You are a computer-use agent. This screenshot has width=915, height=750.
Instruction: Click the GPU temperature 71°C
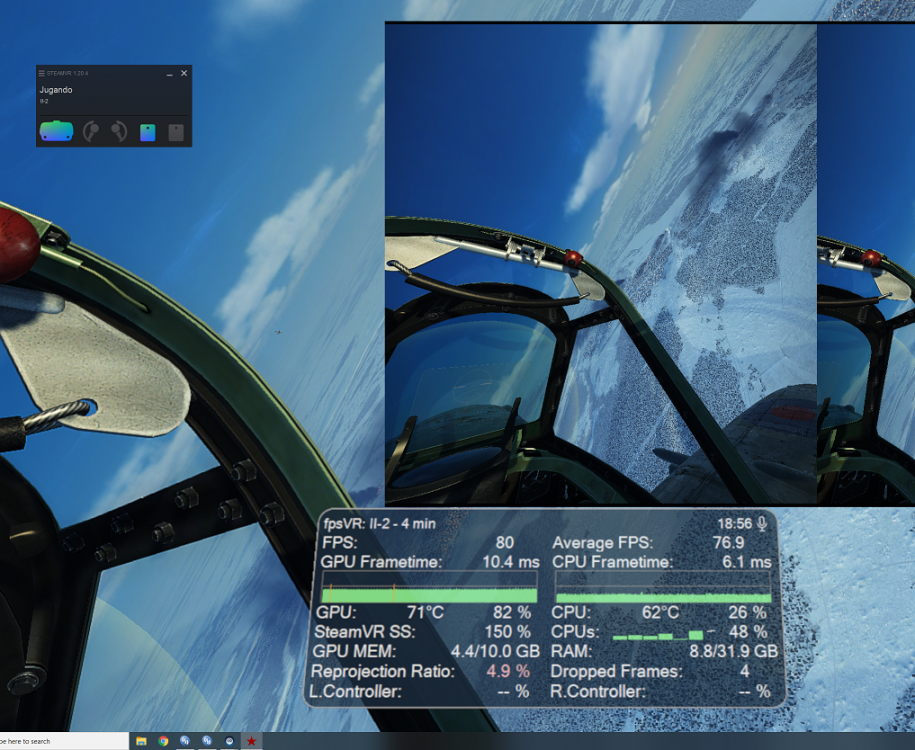[x=425, y=612]
